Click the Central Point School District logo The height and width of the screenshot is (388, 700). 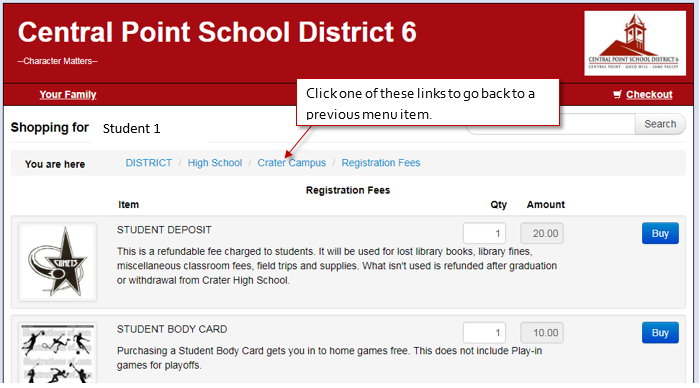(x=635, y=43)
